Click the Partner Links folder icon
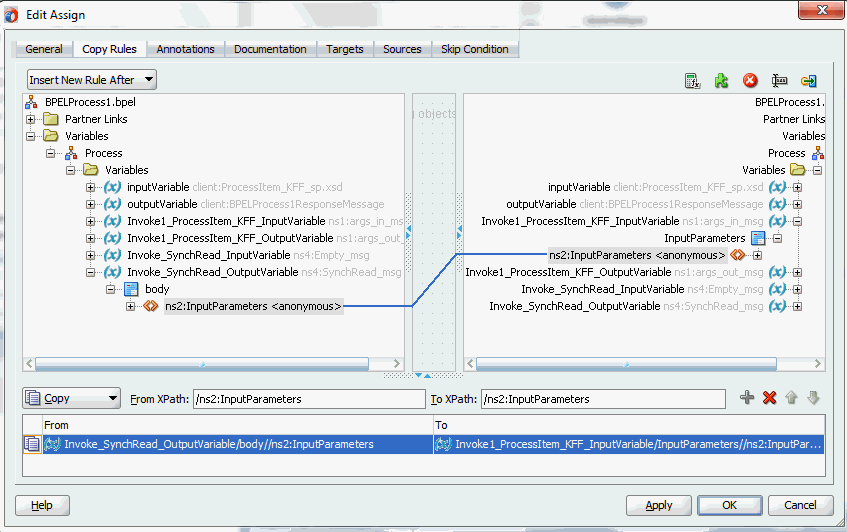 51,119
